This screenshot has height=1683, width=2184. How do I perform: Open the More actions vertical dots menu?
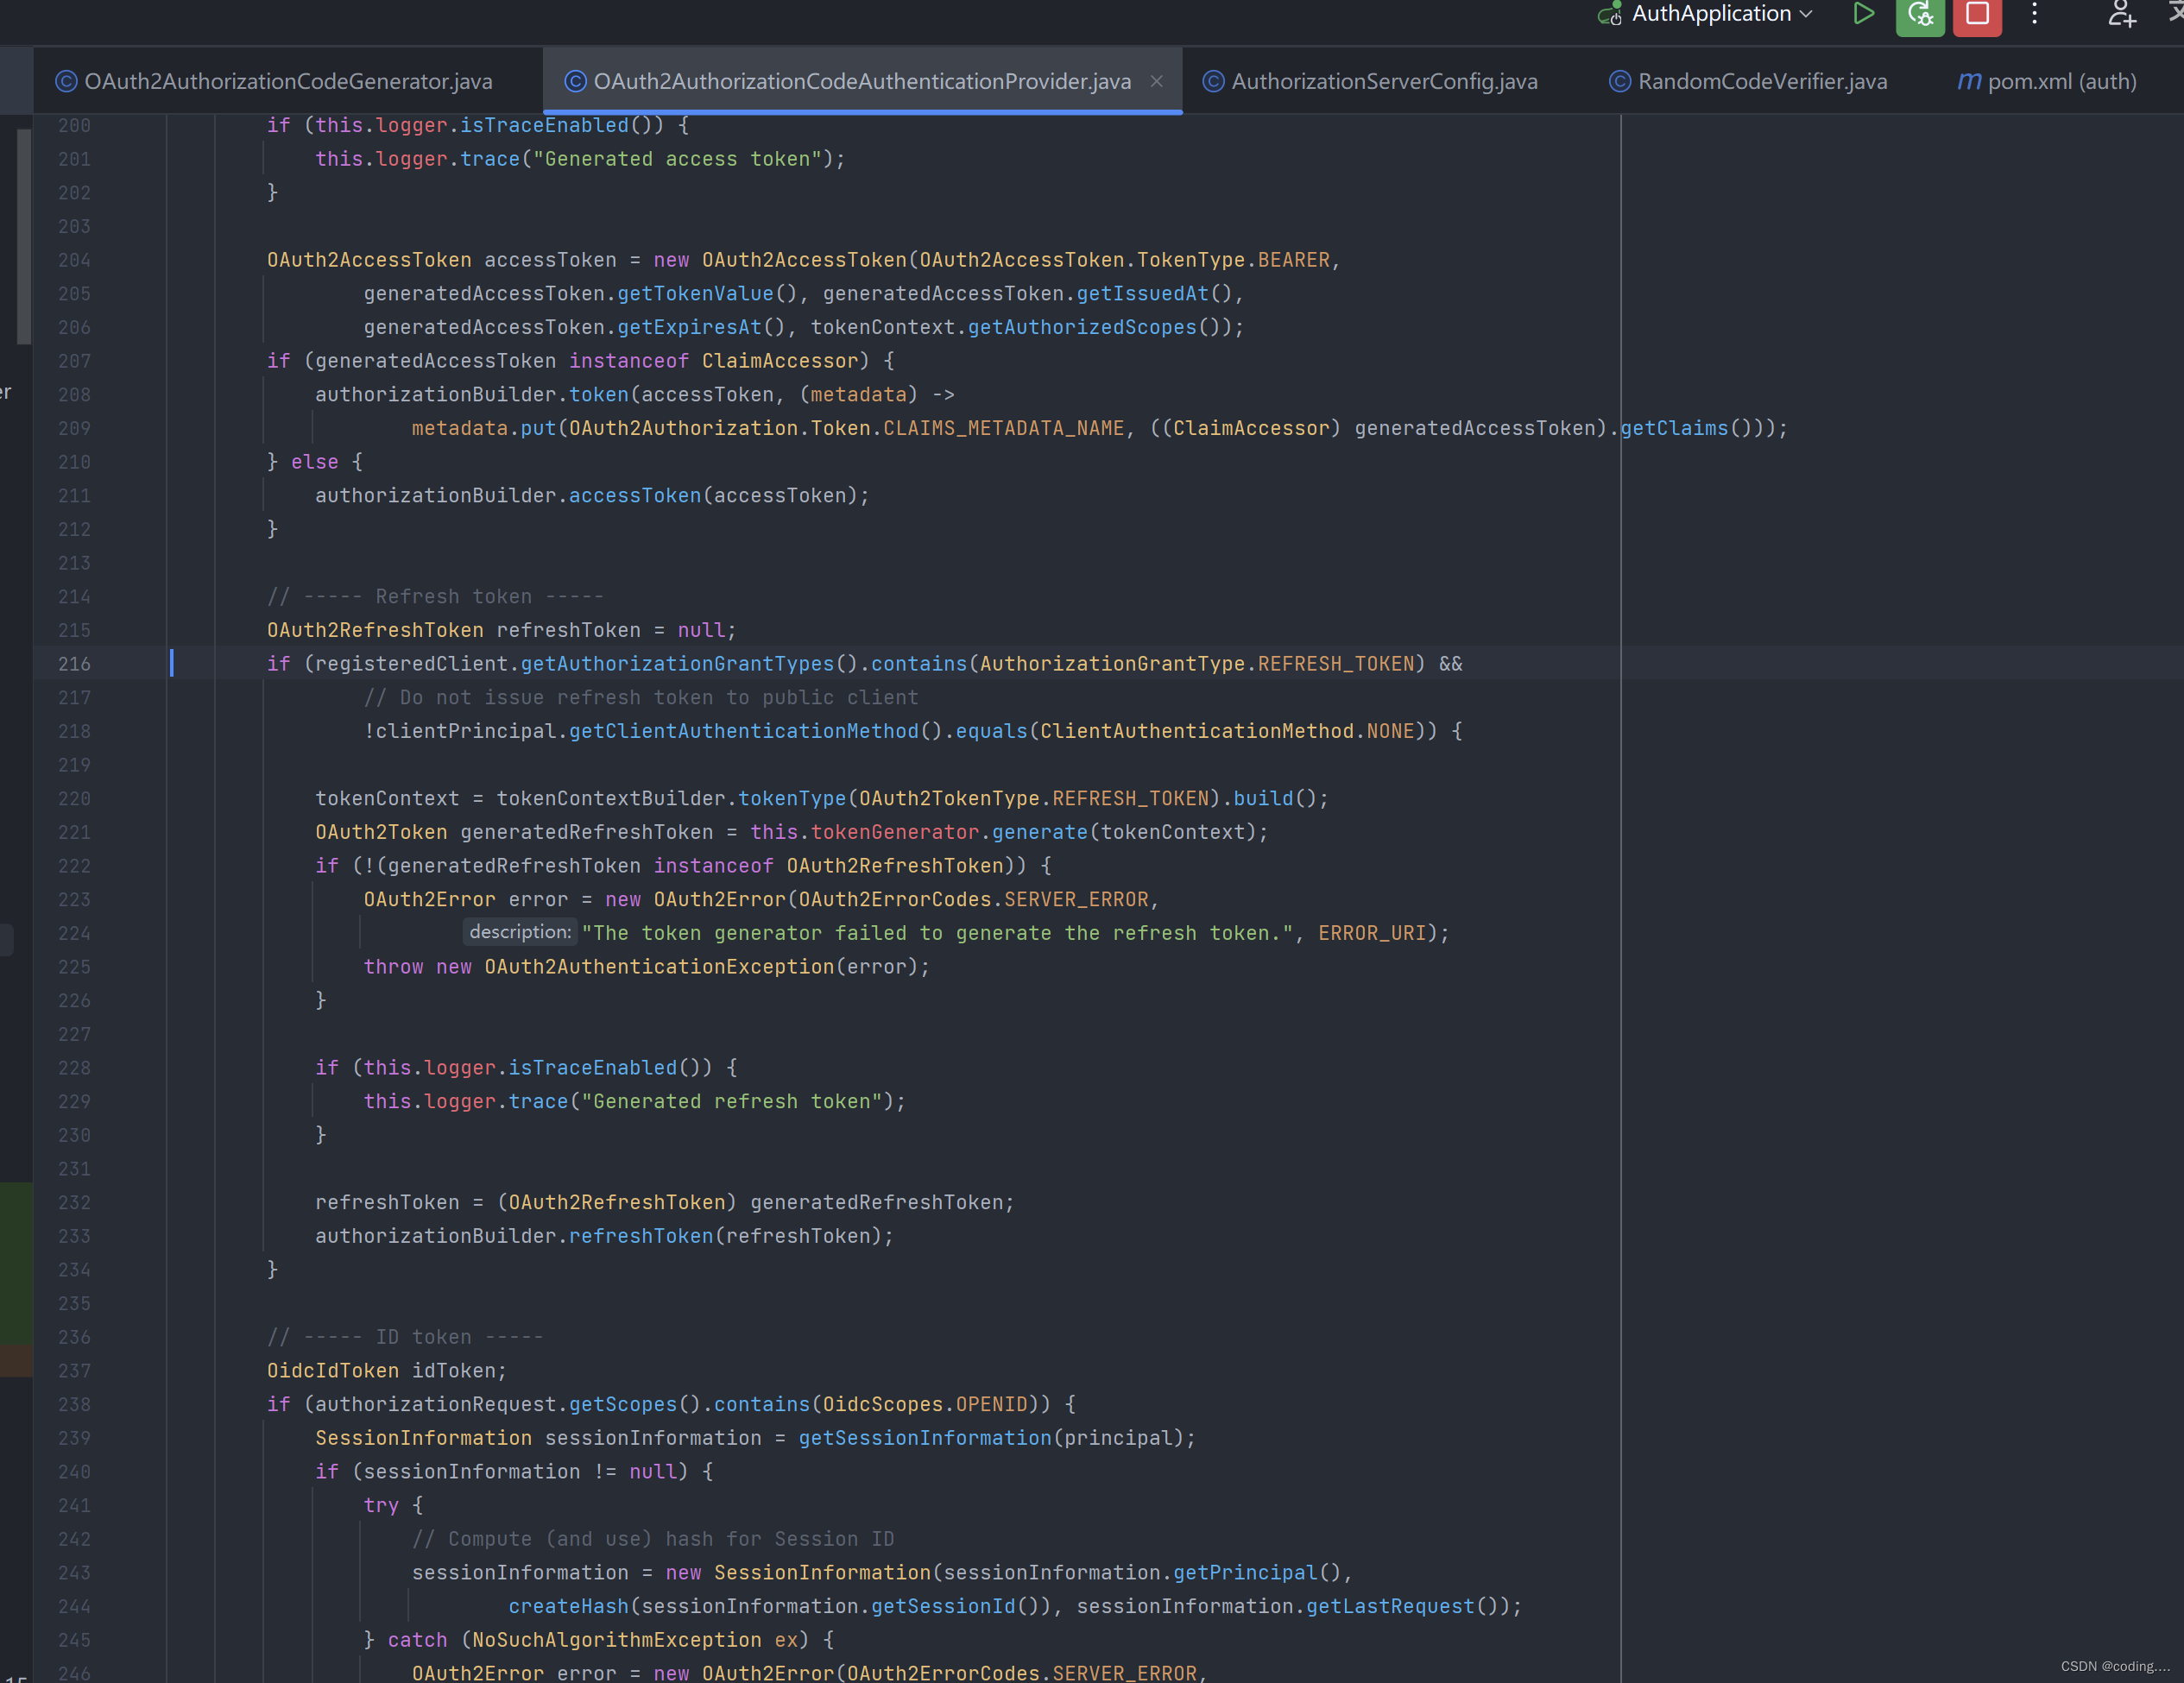(x=2034, y=14)
